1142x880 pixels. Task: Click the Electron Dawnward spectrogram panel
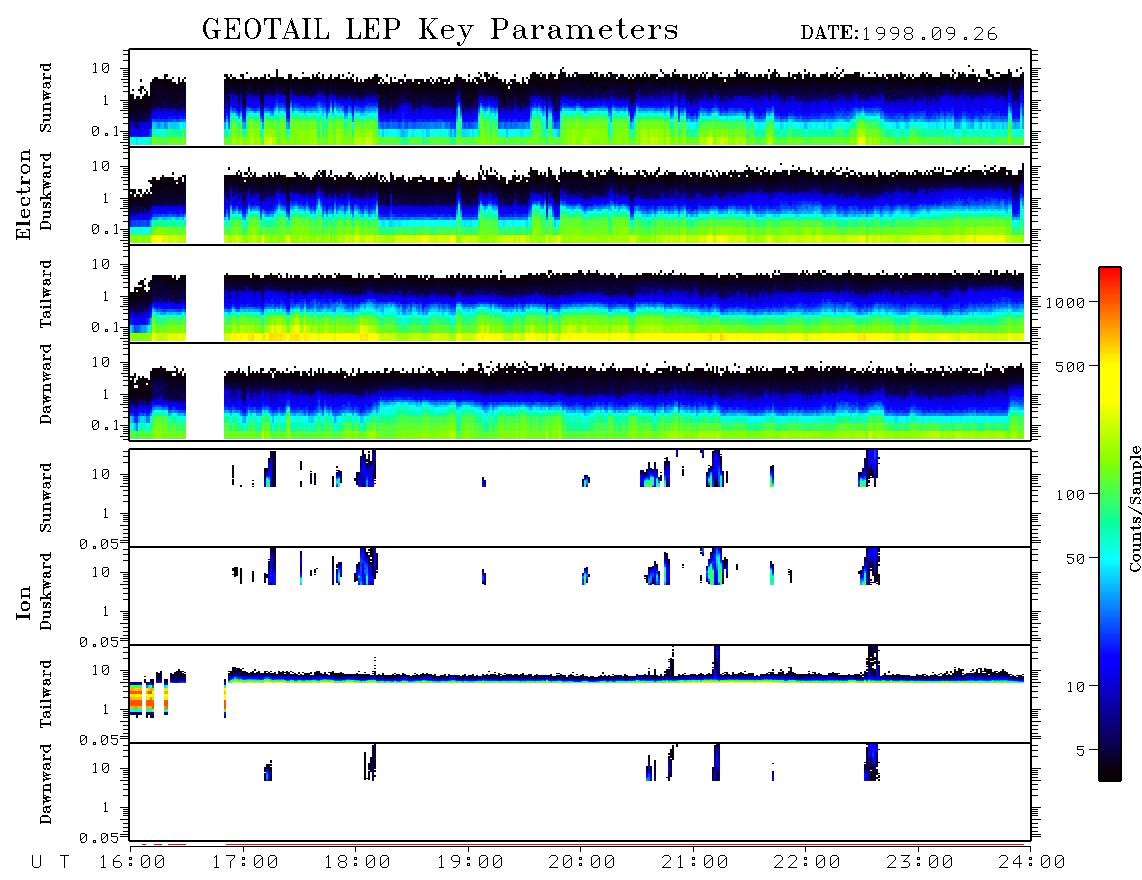[x=580, y=392]
